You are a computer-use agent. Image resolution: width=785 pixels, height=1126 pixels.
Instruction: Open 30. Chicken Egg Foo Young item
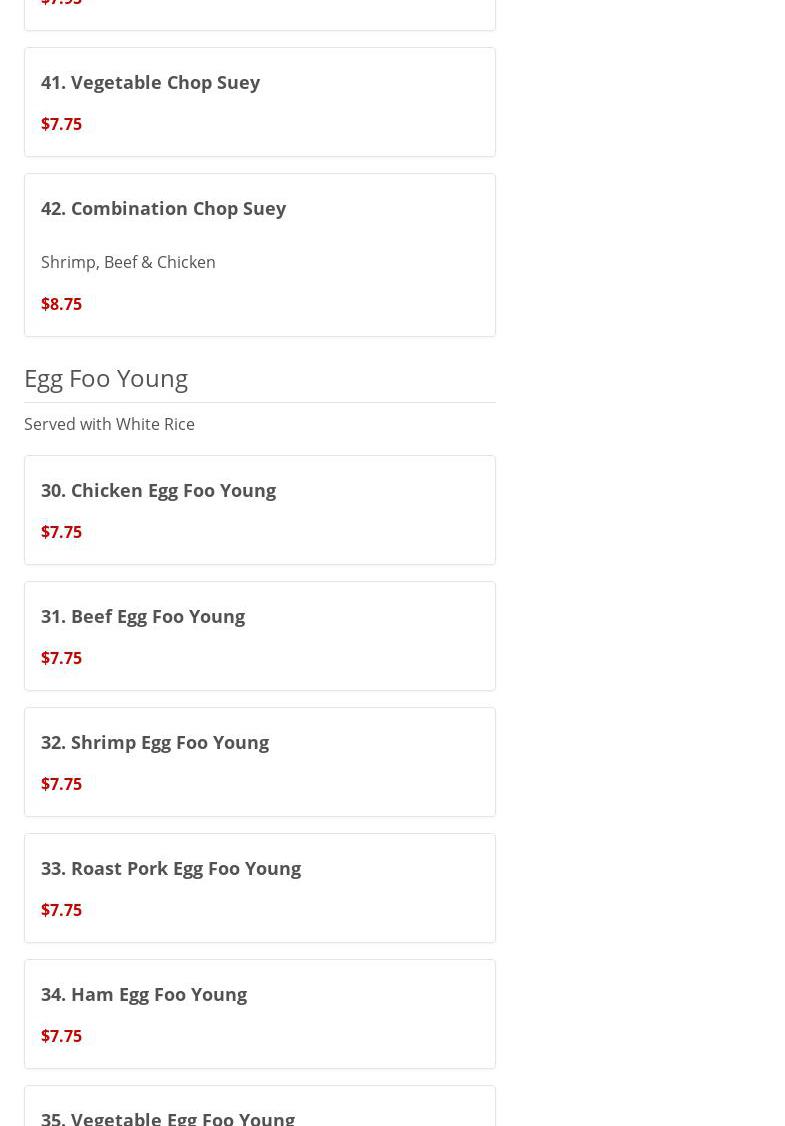[x=158, y=491]
